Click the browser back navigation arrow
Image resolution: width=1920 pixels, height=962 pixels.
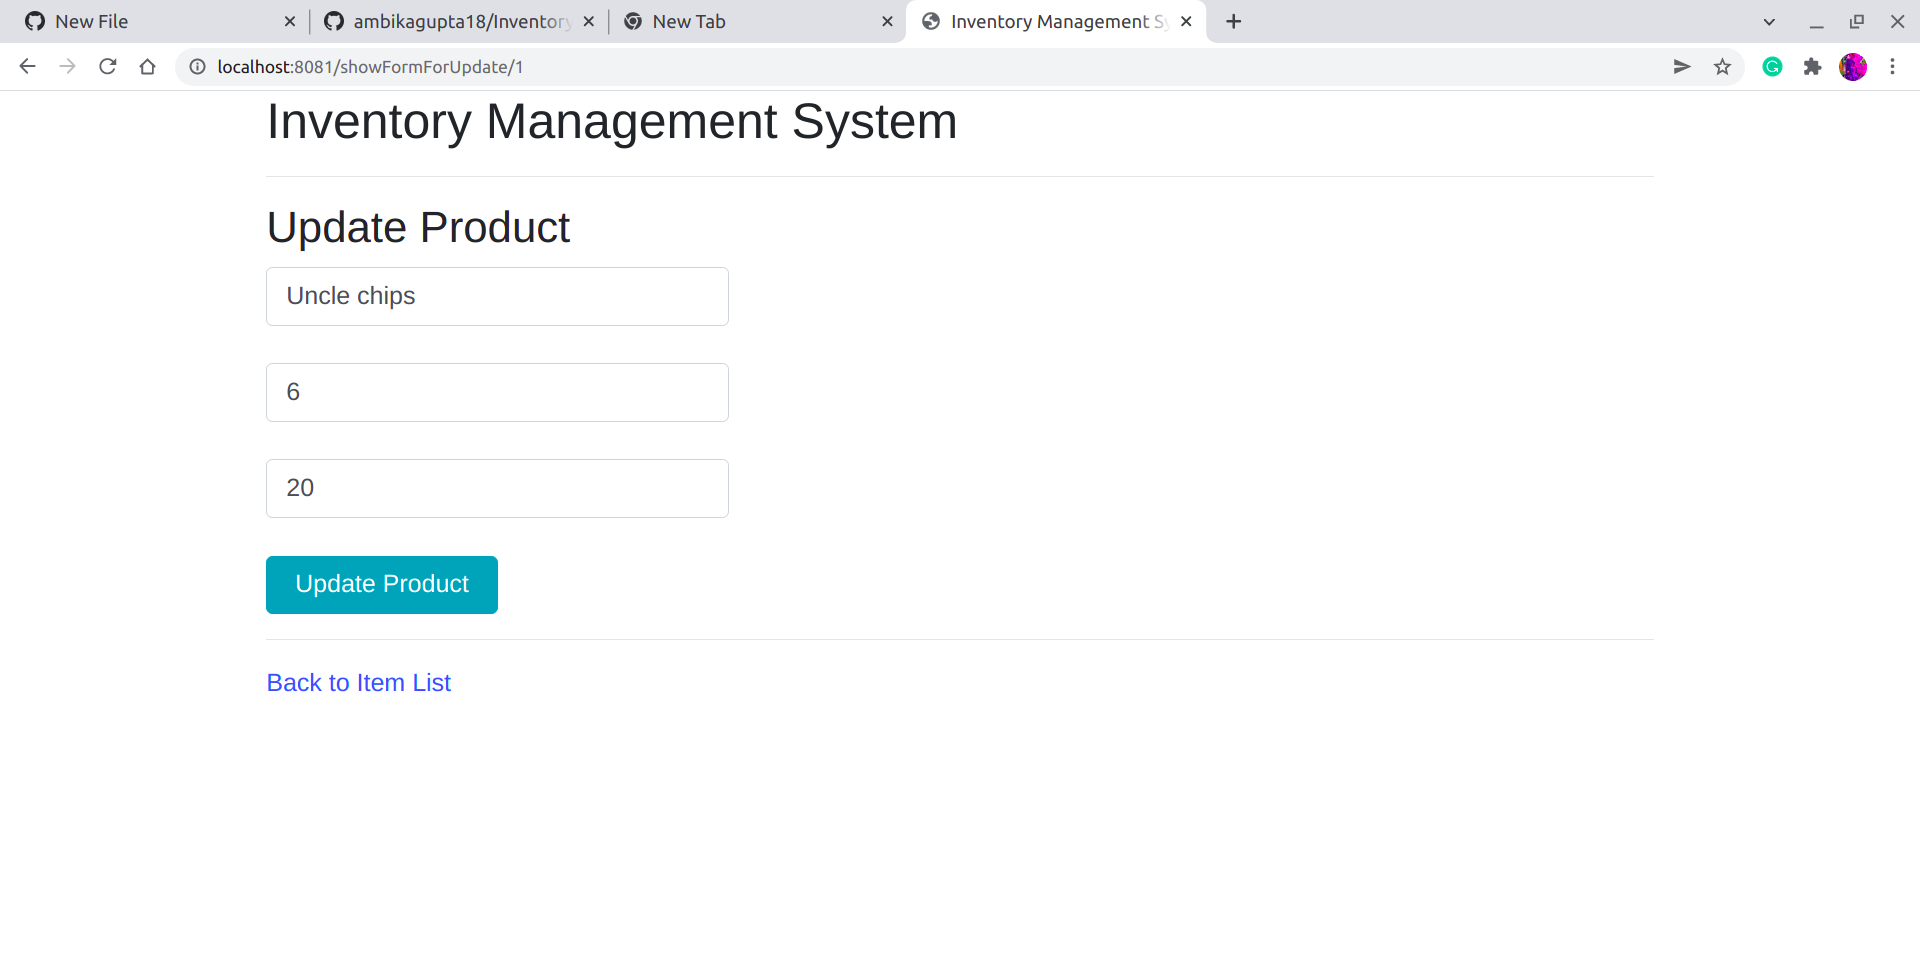coord(27,67)
